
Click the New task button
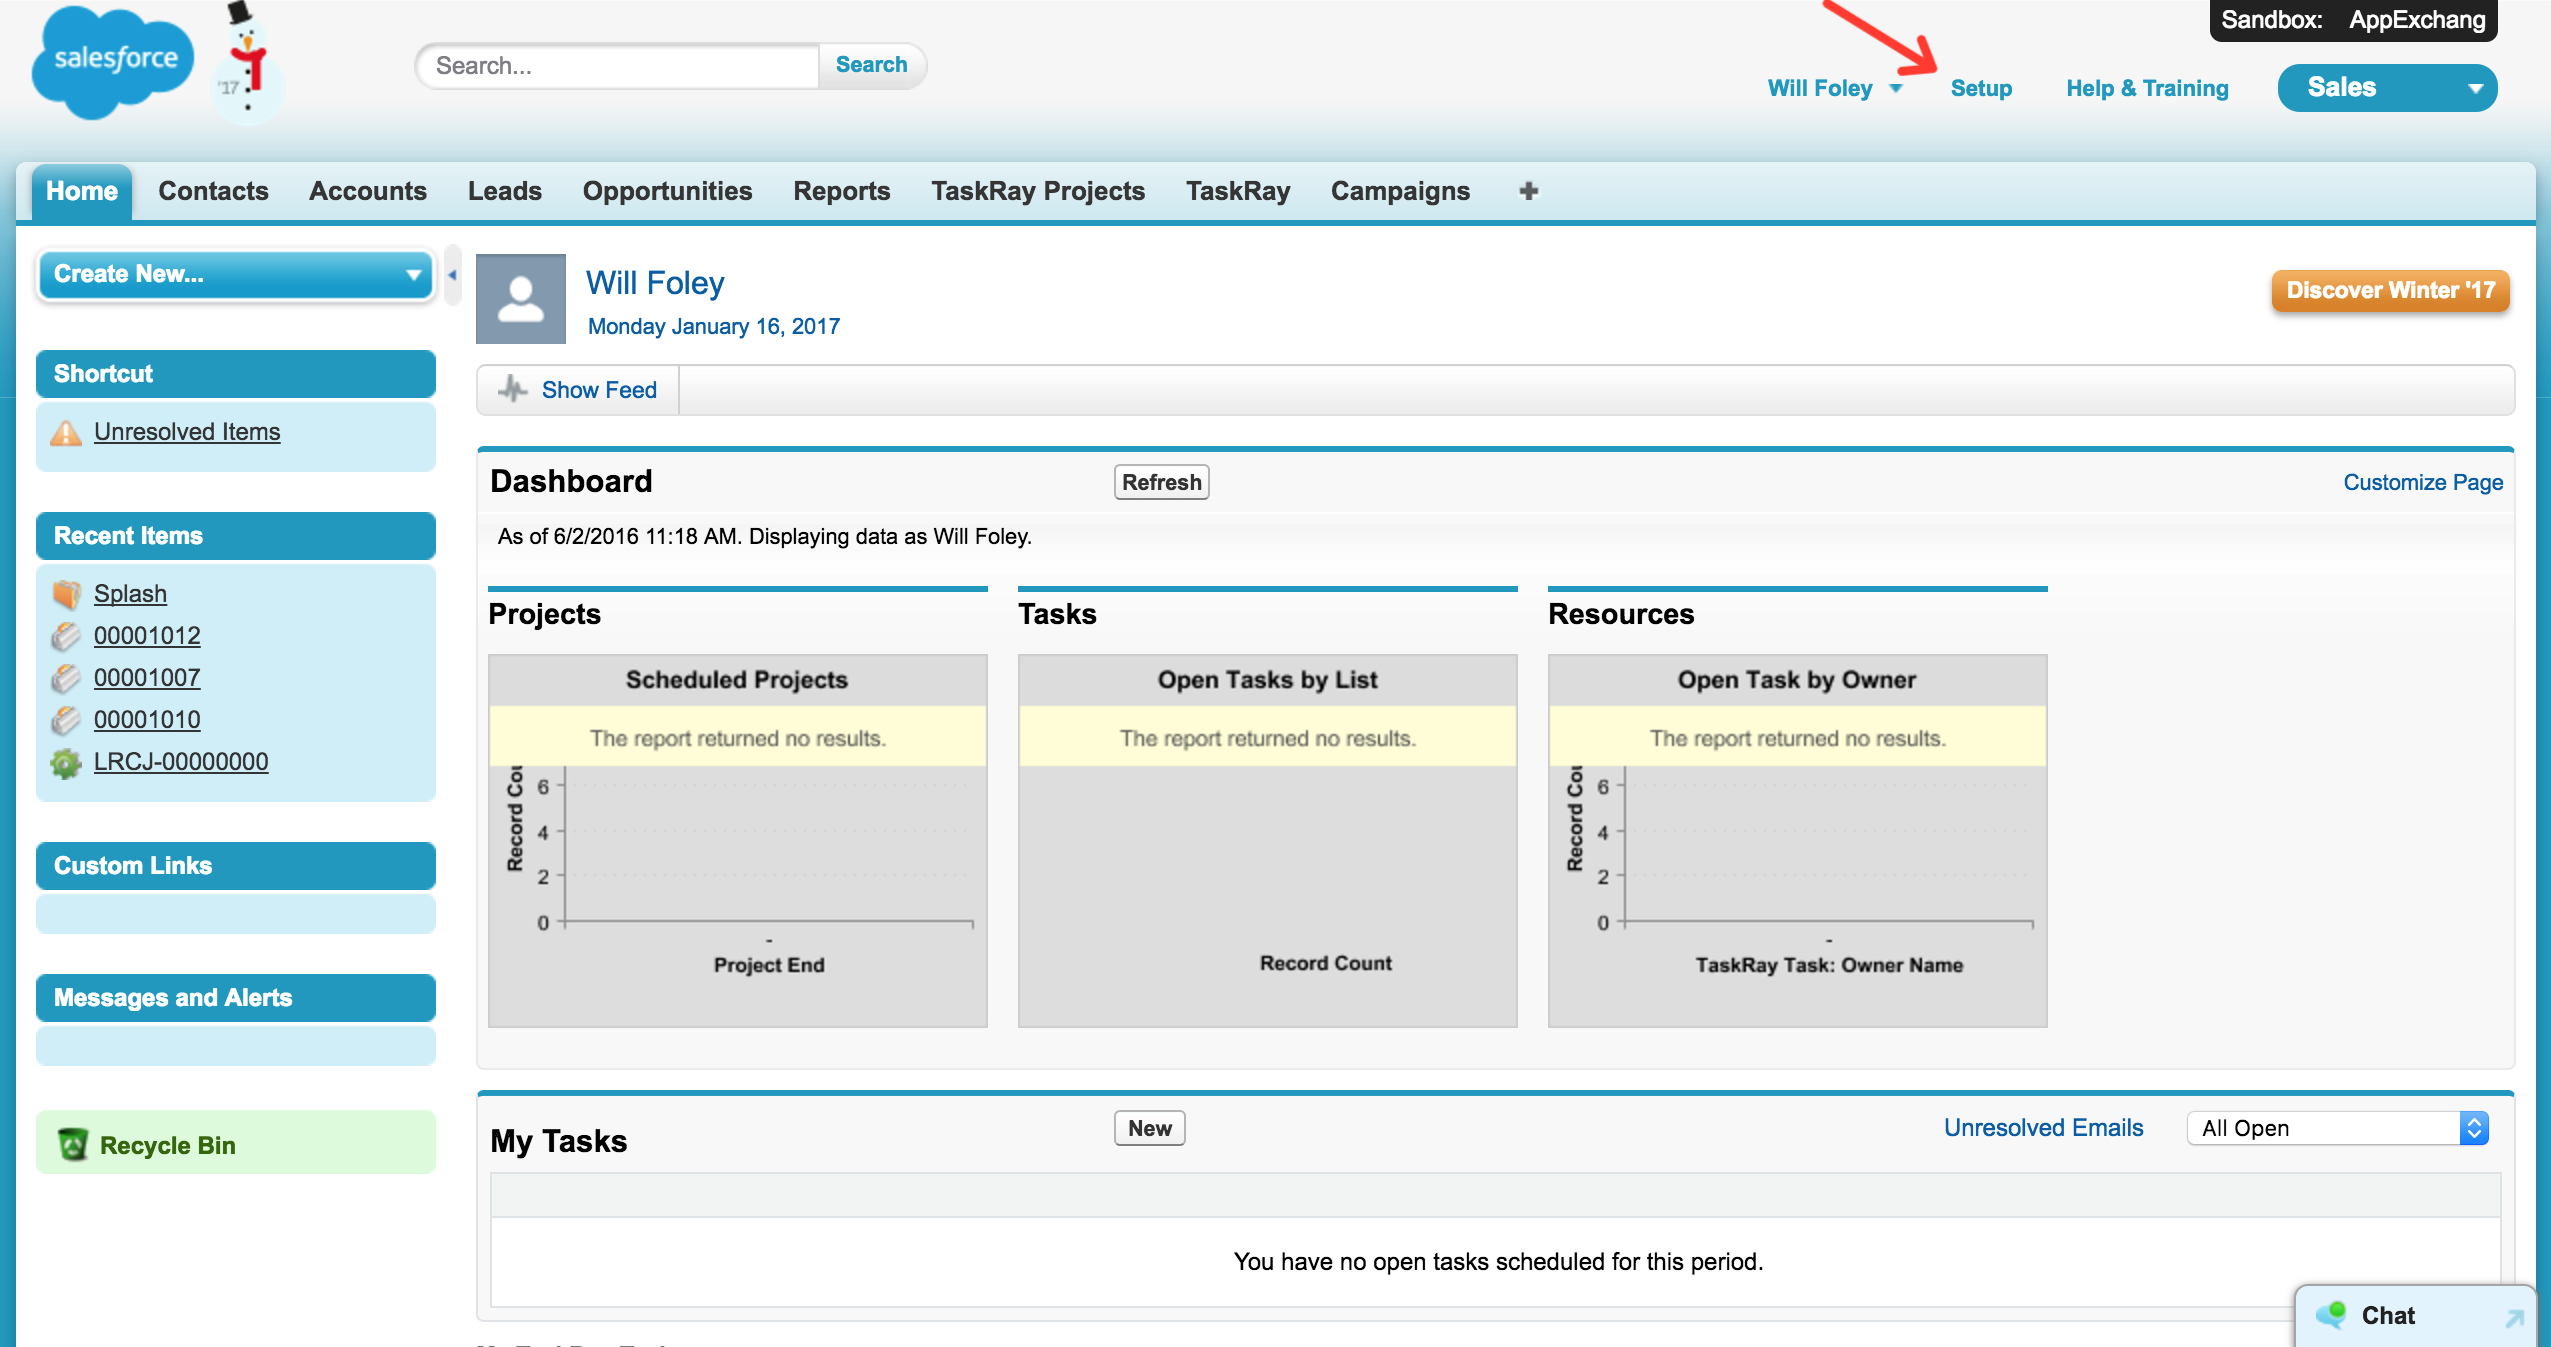tap(1149, 1128)
